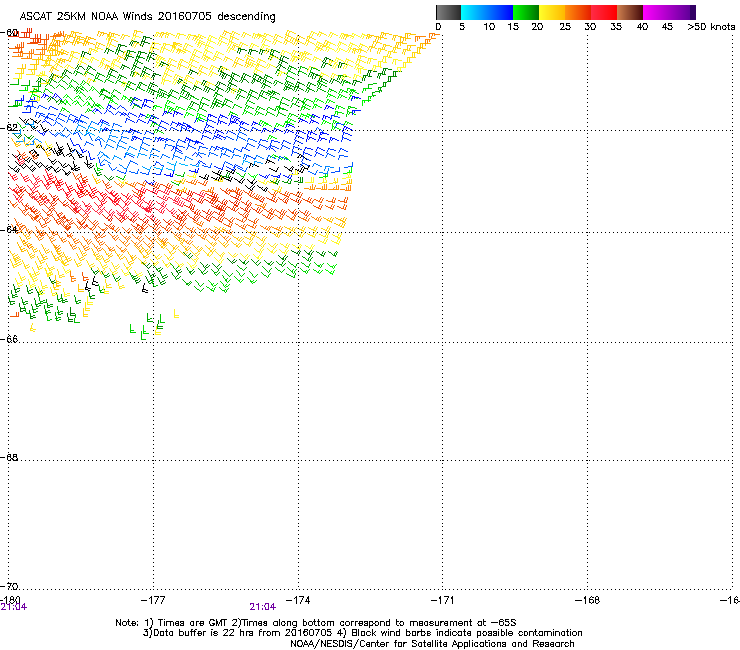Click the '25' legend tick label

coord(565,27)
